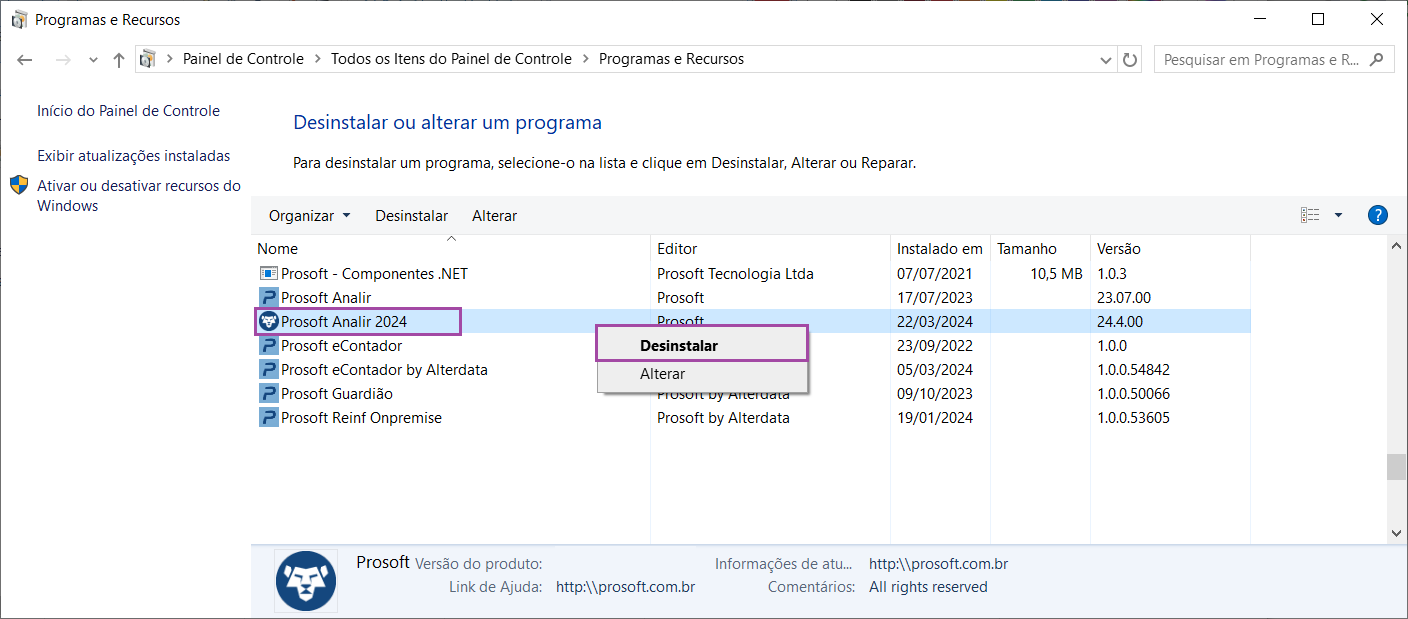
Task: Click Prosoft Tecnologia Ltda editor cell
Action: 735,274
